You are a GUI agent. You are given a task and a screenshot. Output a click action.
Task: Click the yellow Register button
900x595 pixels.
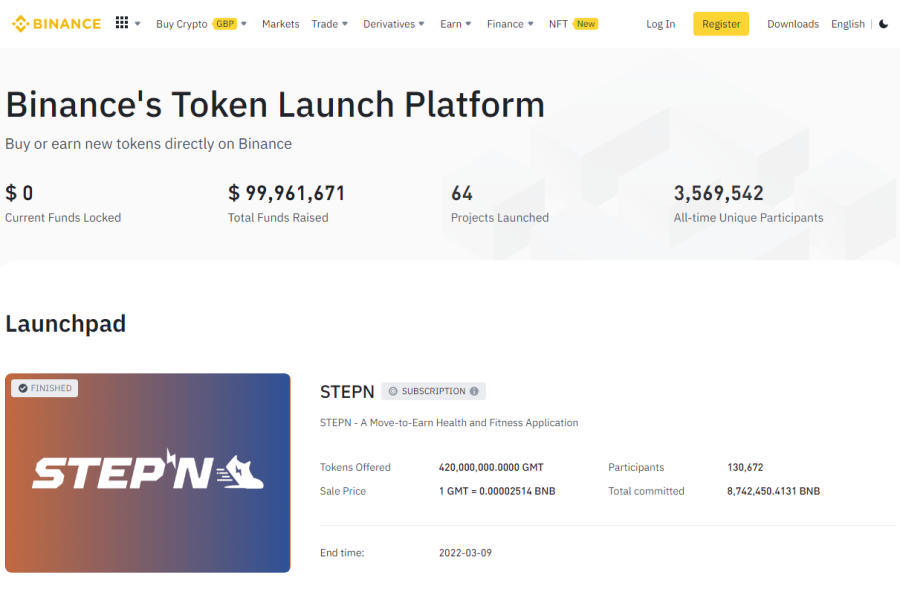click(x=721, y=24)
